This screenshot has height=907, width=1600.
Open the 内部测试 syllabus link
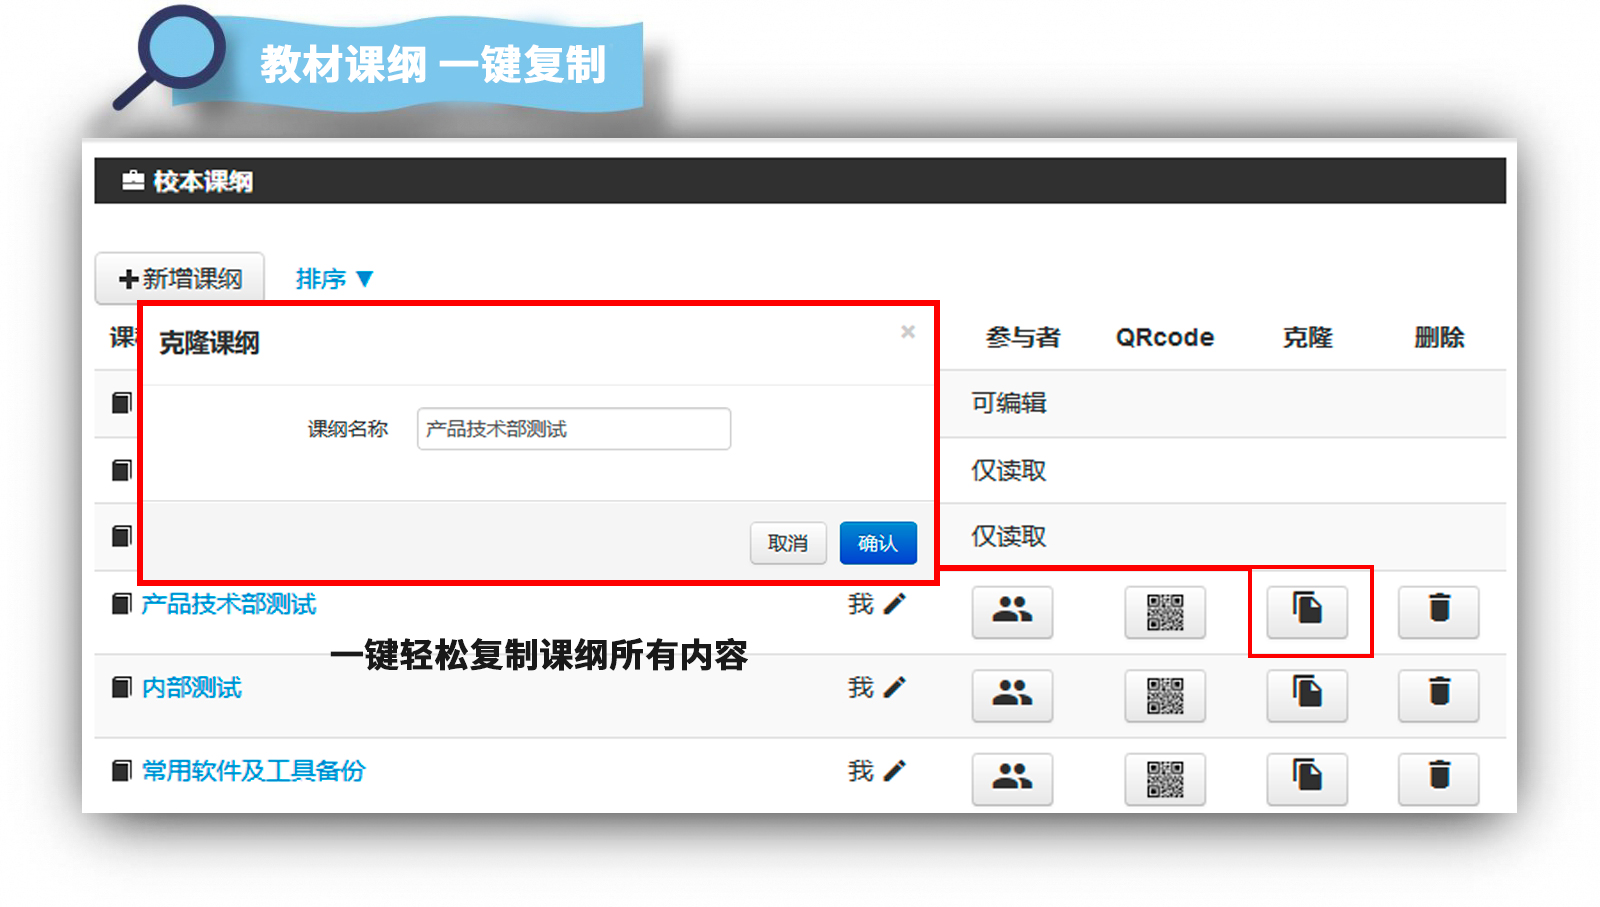tap(192, 688)
